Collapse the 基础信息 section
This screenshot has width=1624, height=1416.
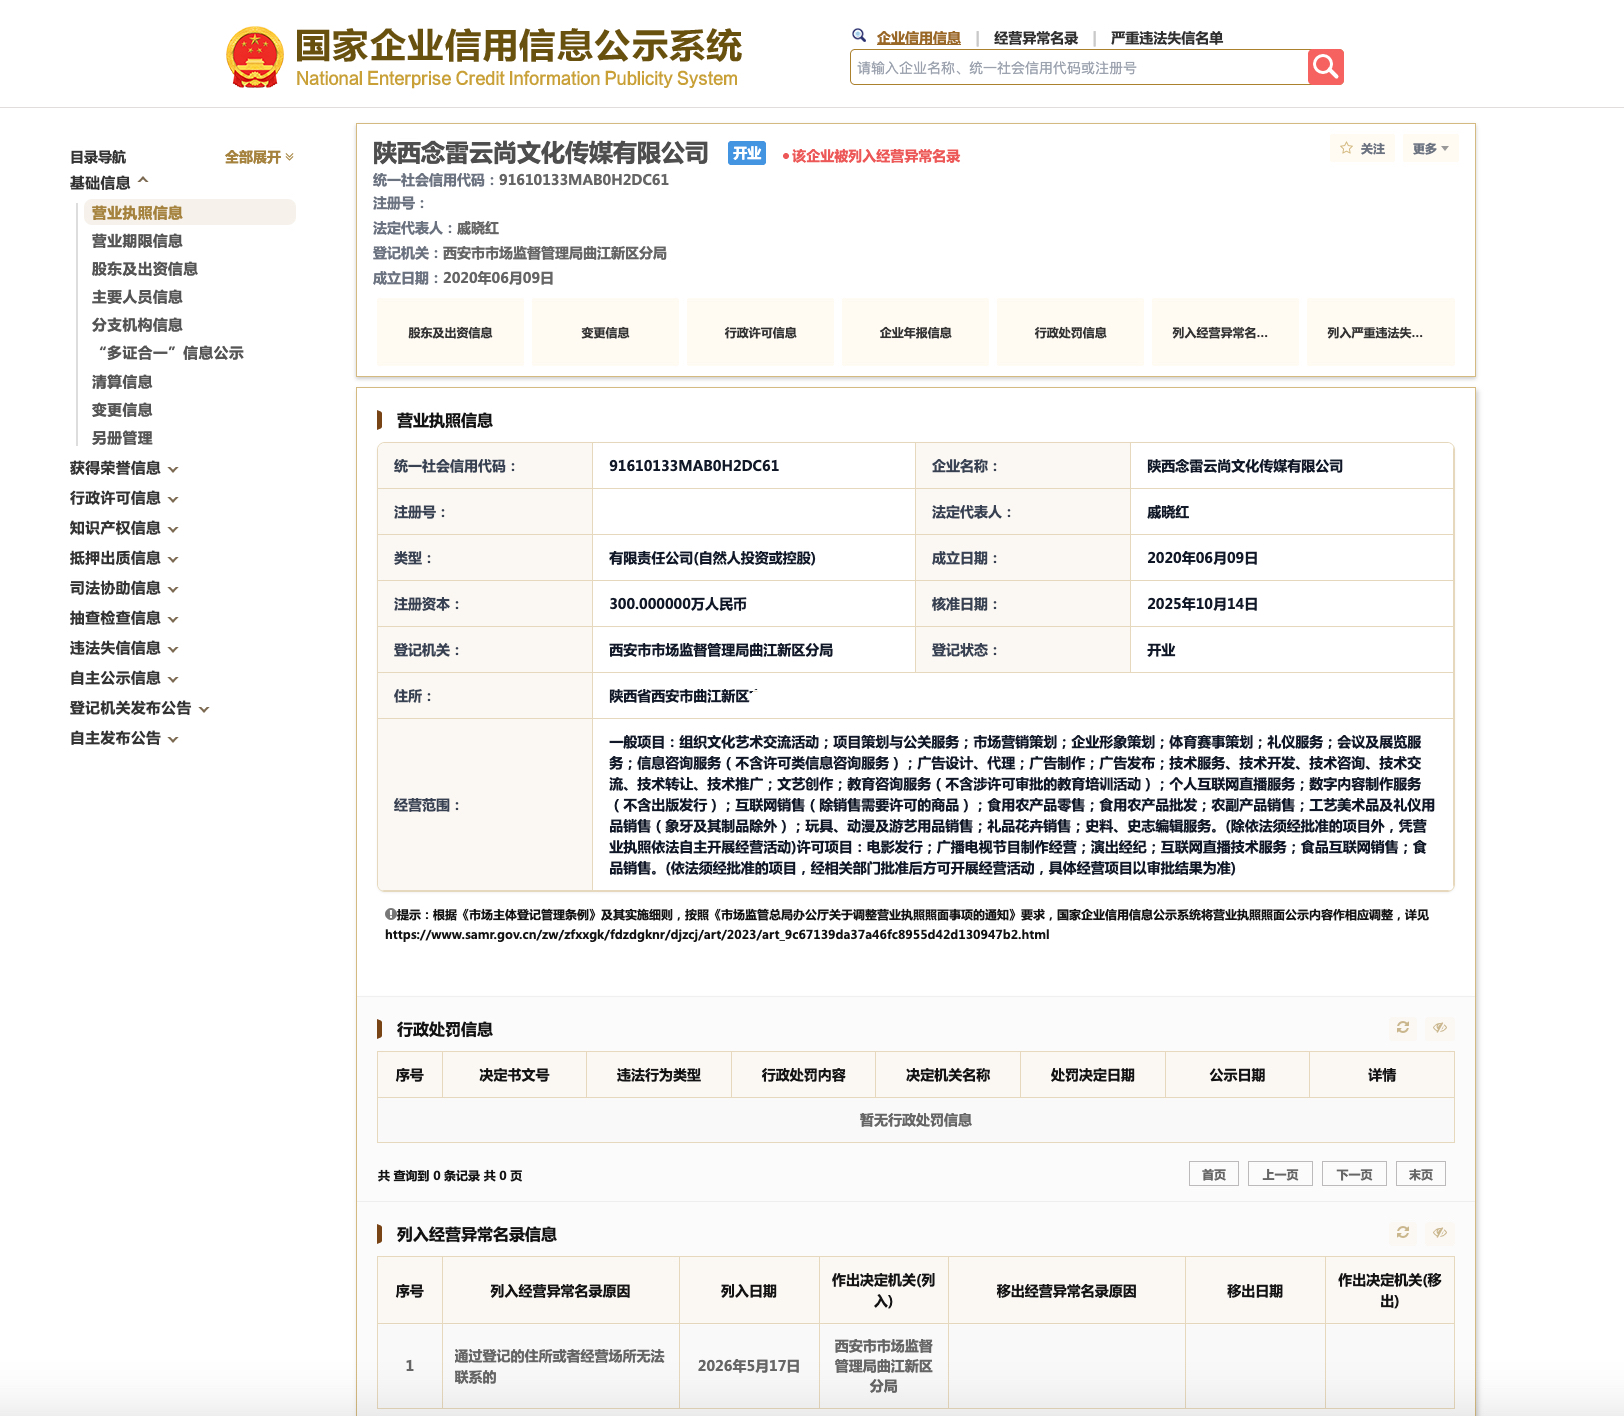[x=109, y=182]
